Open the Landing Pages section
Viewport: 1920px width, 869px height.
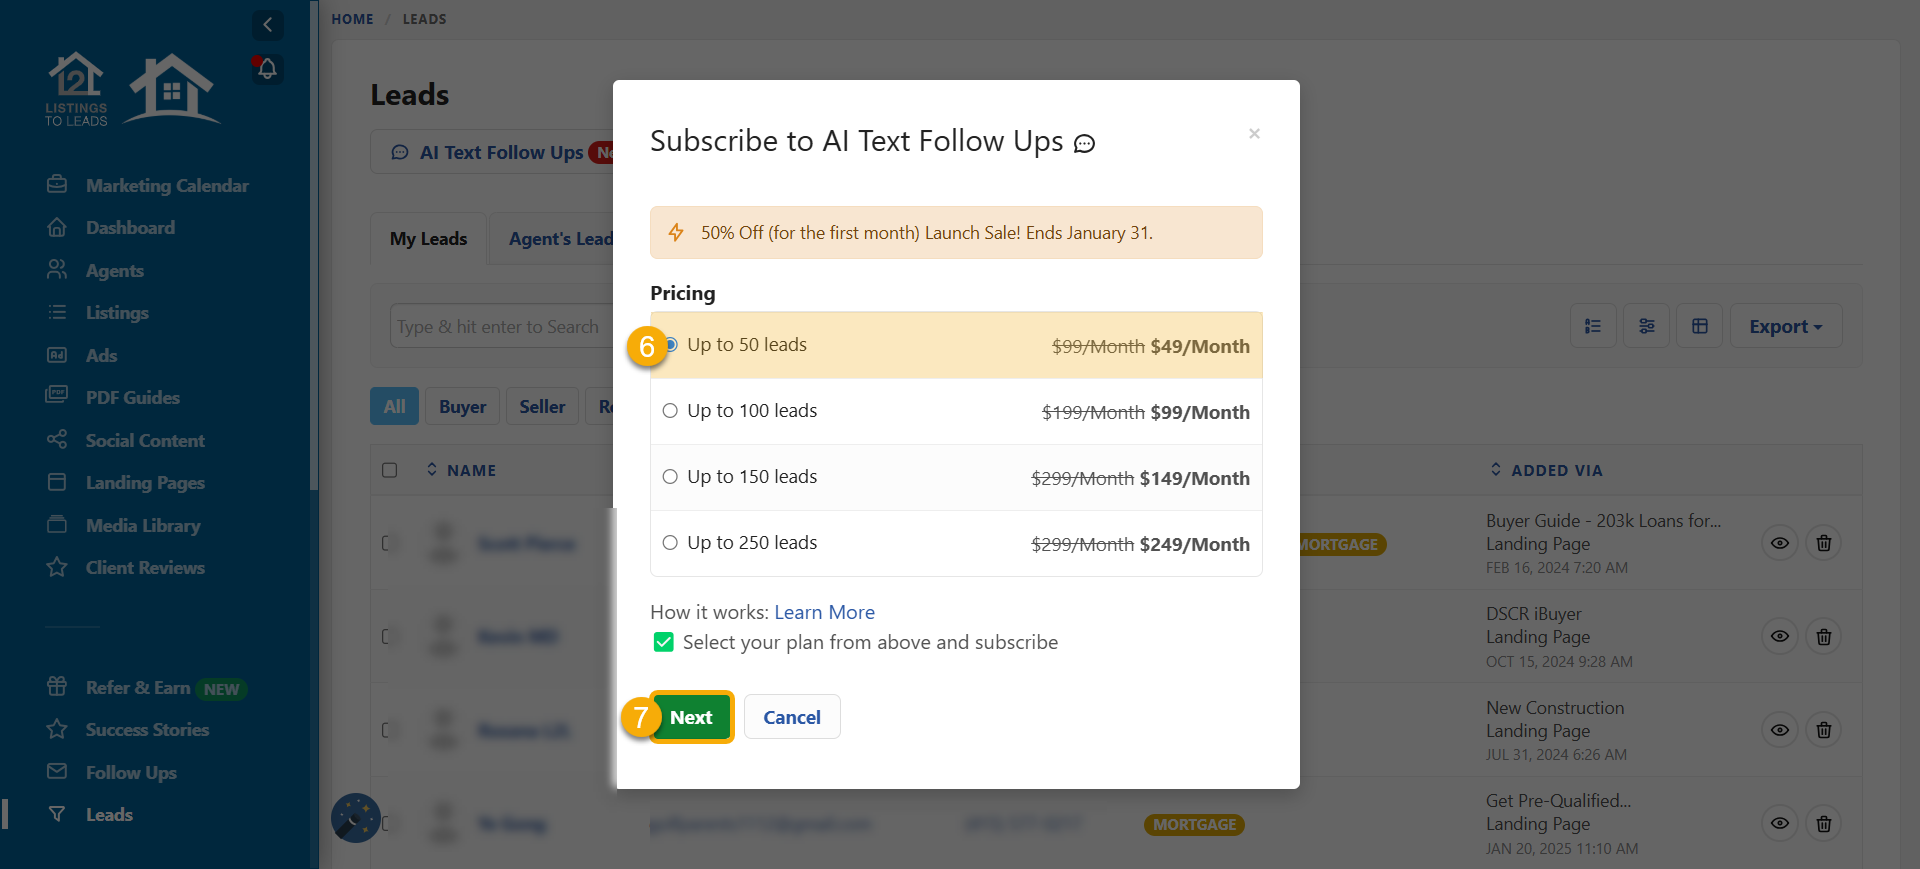click(144, 482)
